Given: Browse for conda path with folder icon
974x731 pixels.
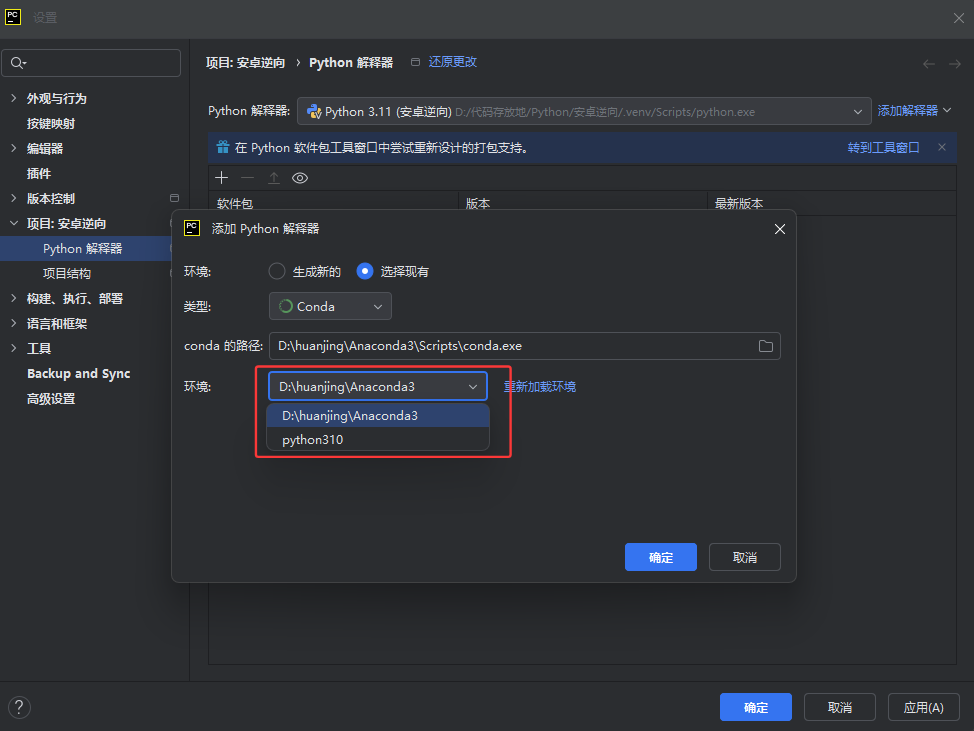Looking at the screenshot, I should pos(766,346).
